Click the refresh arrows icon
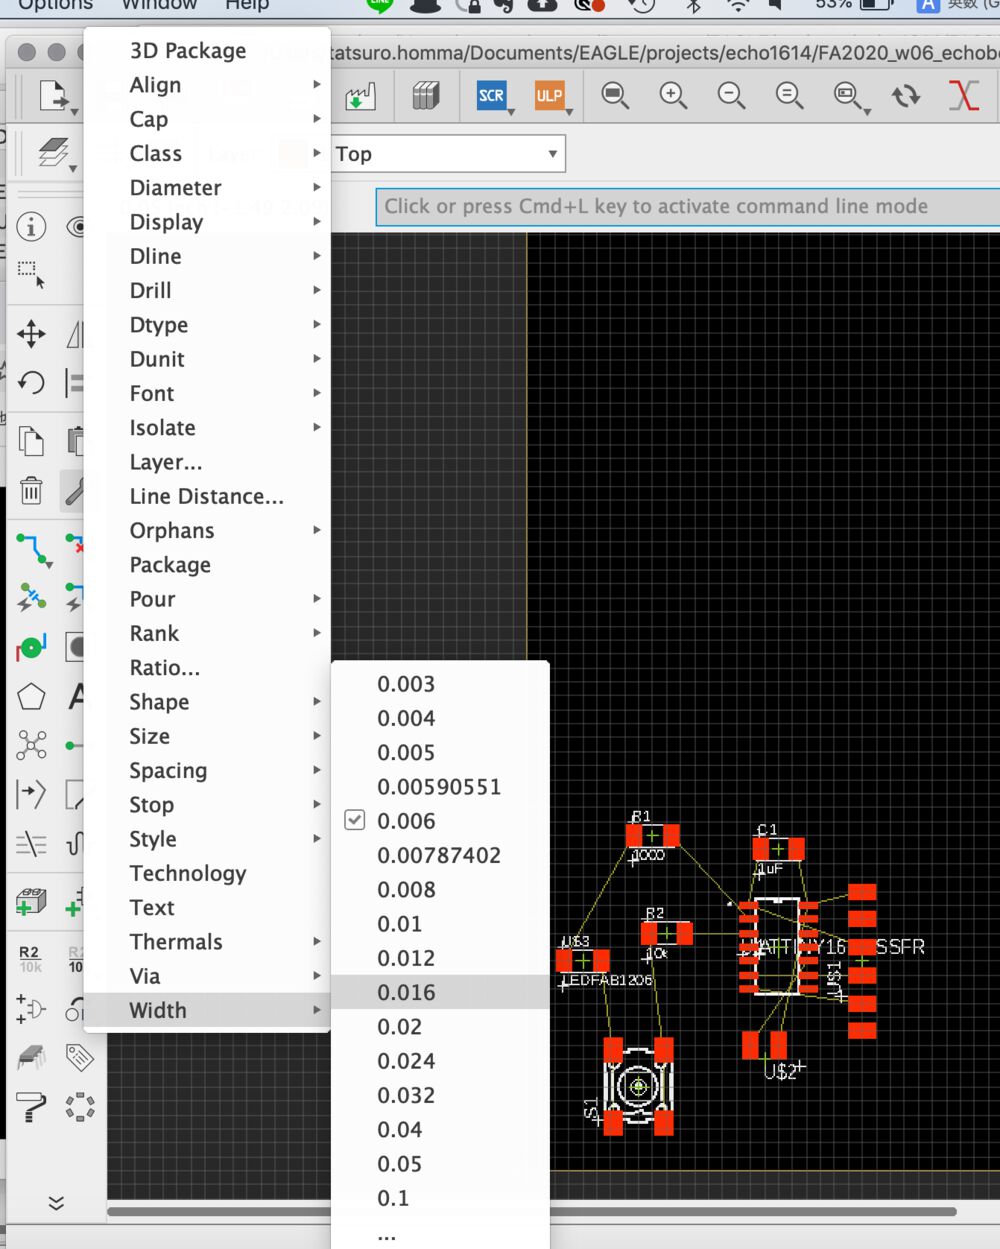1000x1249 pixels. click(906, 96)
